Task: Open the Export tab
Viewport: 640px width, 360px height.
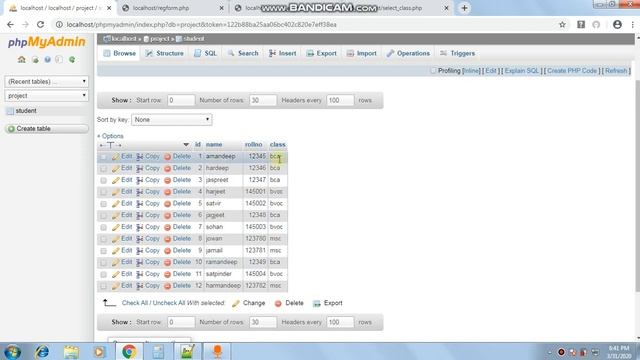Action: click(x=322, y=53)
